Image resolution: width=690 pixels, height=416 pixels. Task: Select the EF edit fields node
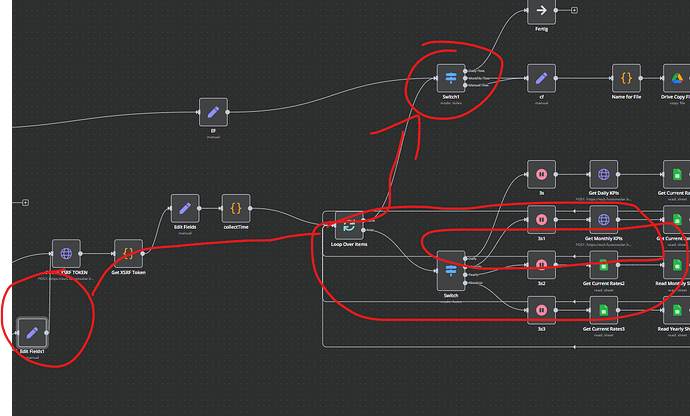(x=213, y=112)
